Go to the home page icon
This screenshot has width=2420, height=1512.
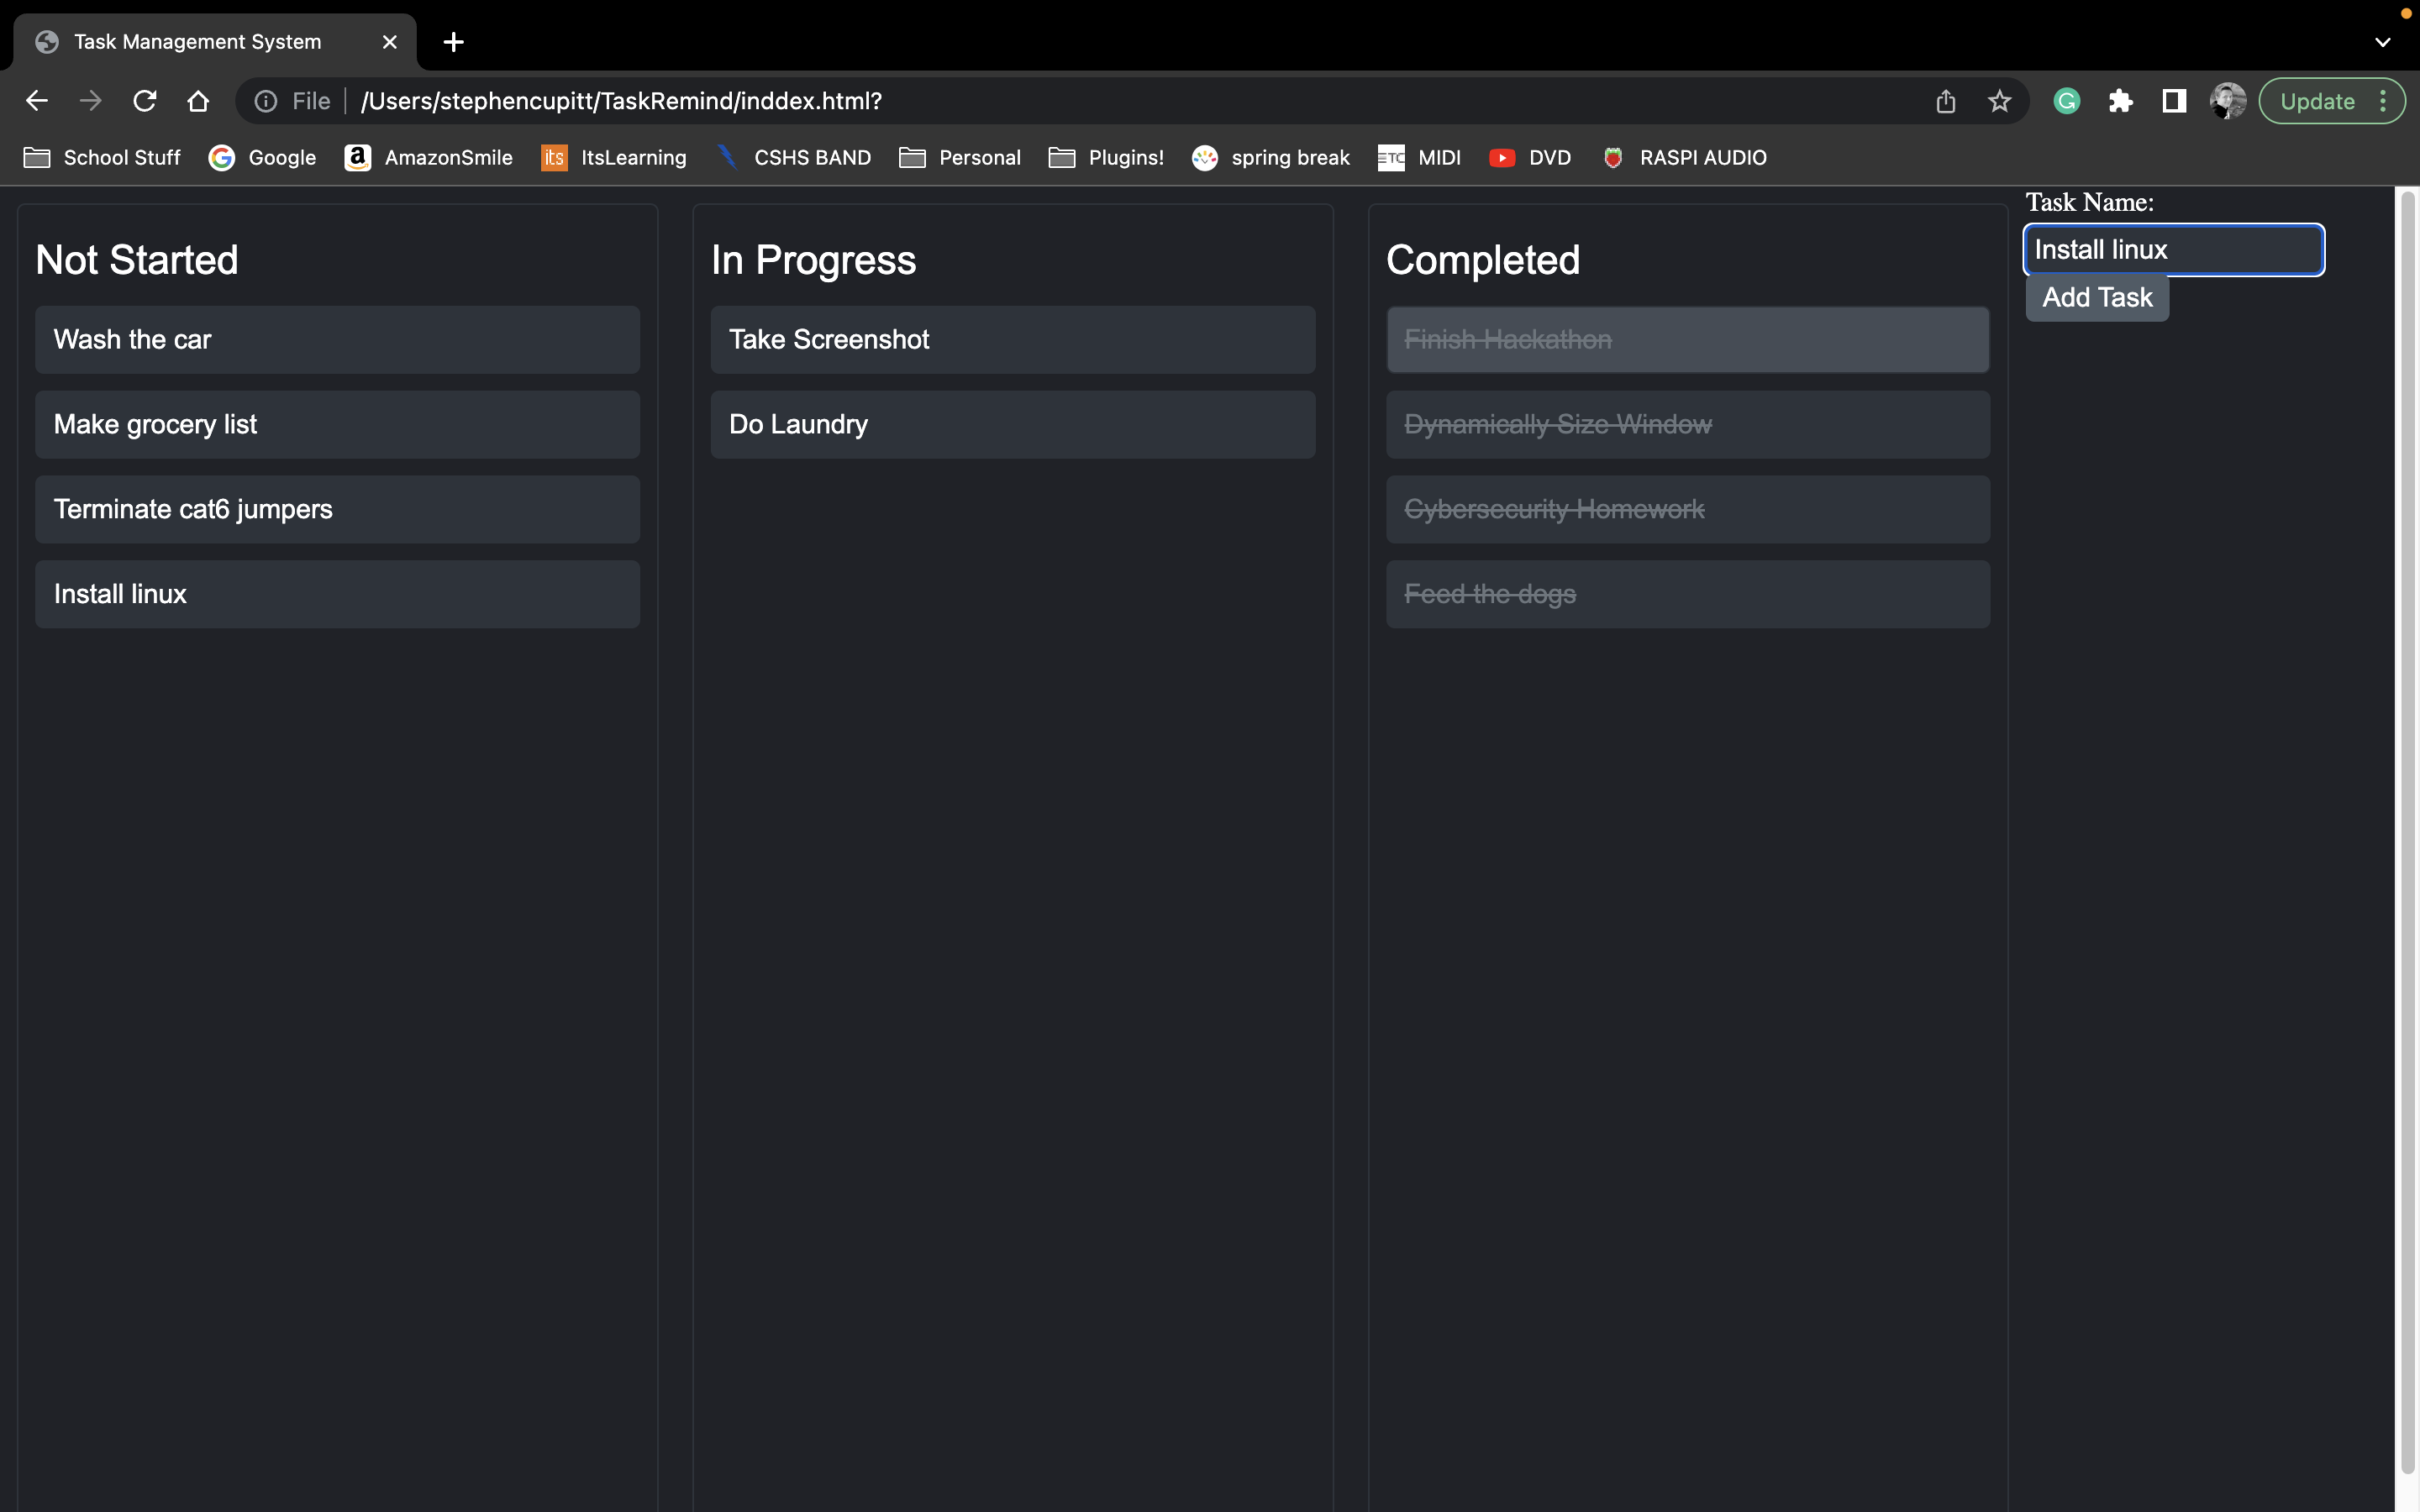coord(198,101)
